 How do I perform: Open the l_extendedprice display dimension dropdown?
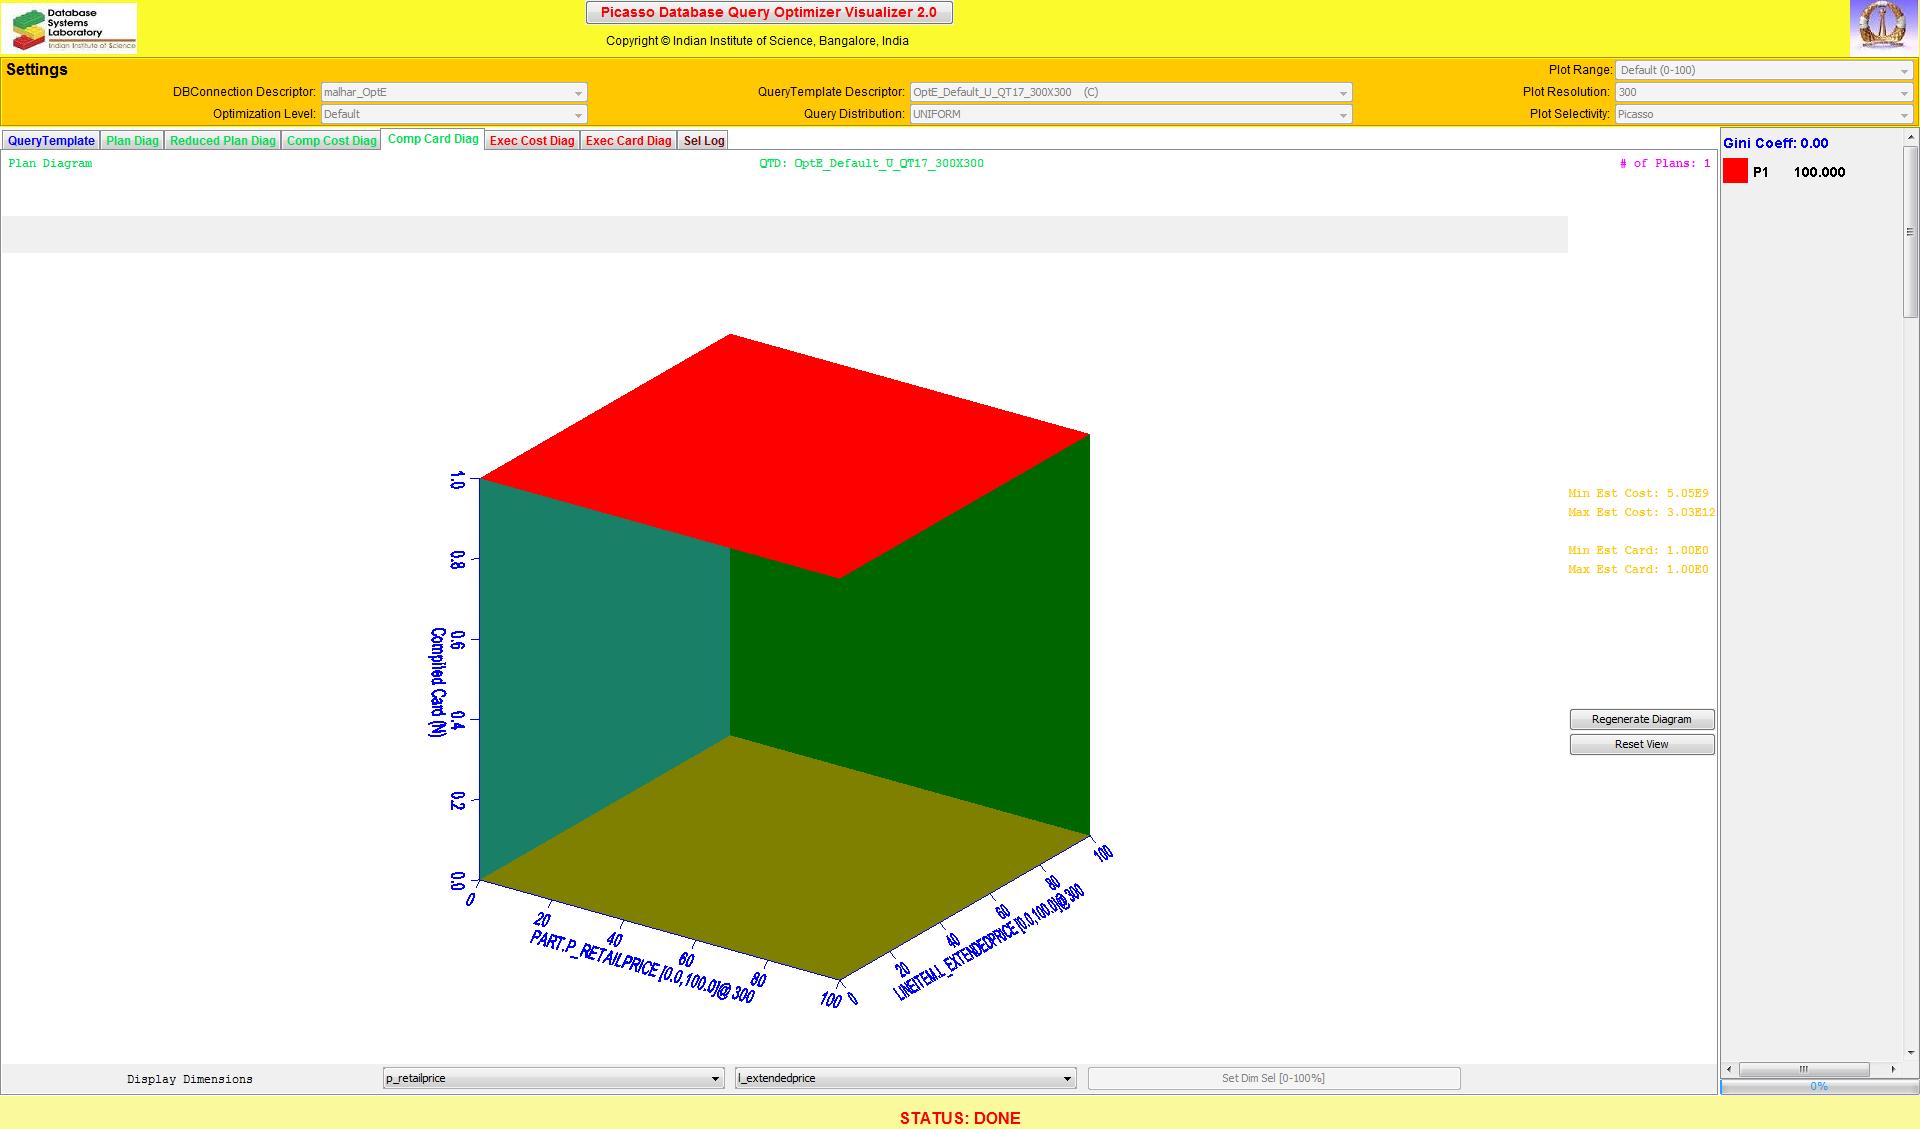905,1078
